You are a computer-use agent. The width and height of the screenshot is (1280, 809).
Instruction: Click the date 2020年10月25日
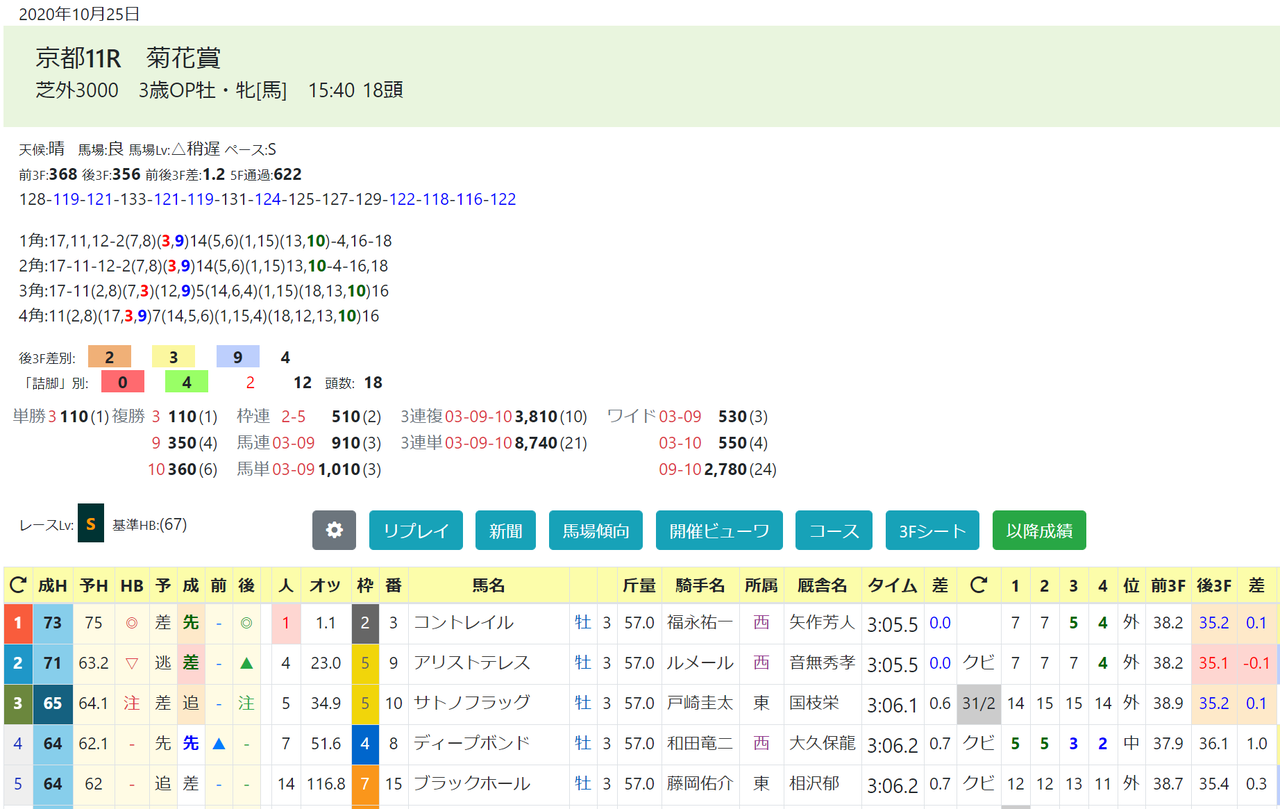(79, 14)
